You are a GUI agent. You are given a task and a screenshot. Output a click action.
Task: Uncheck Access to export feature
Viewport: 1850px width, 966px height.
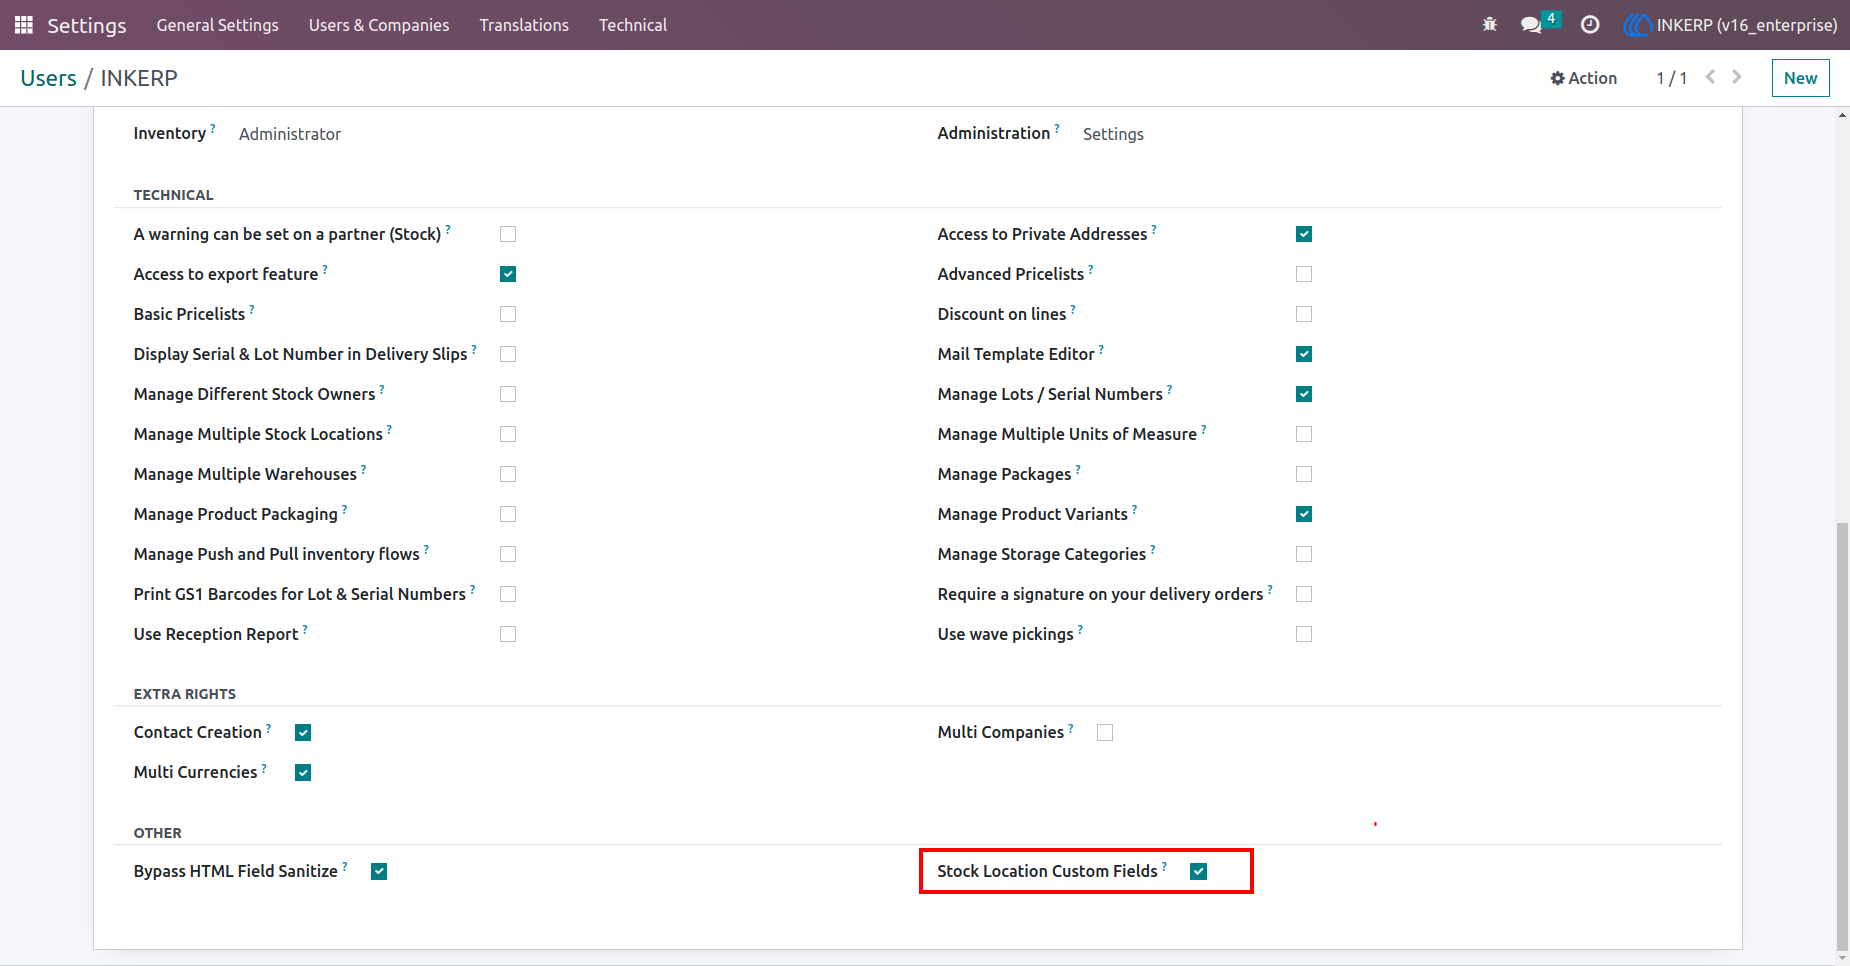508,274
